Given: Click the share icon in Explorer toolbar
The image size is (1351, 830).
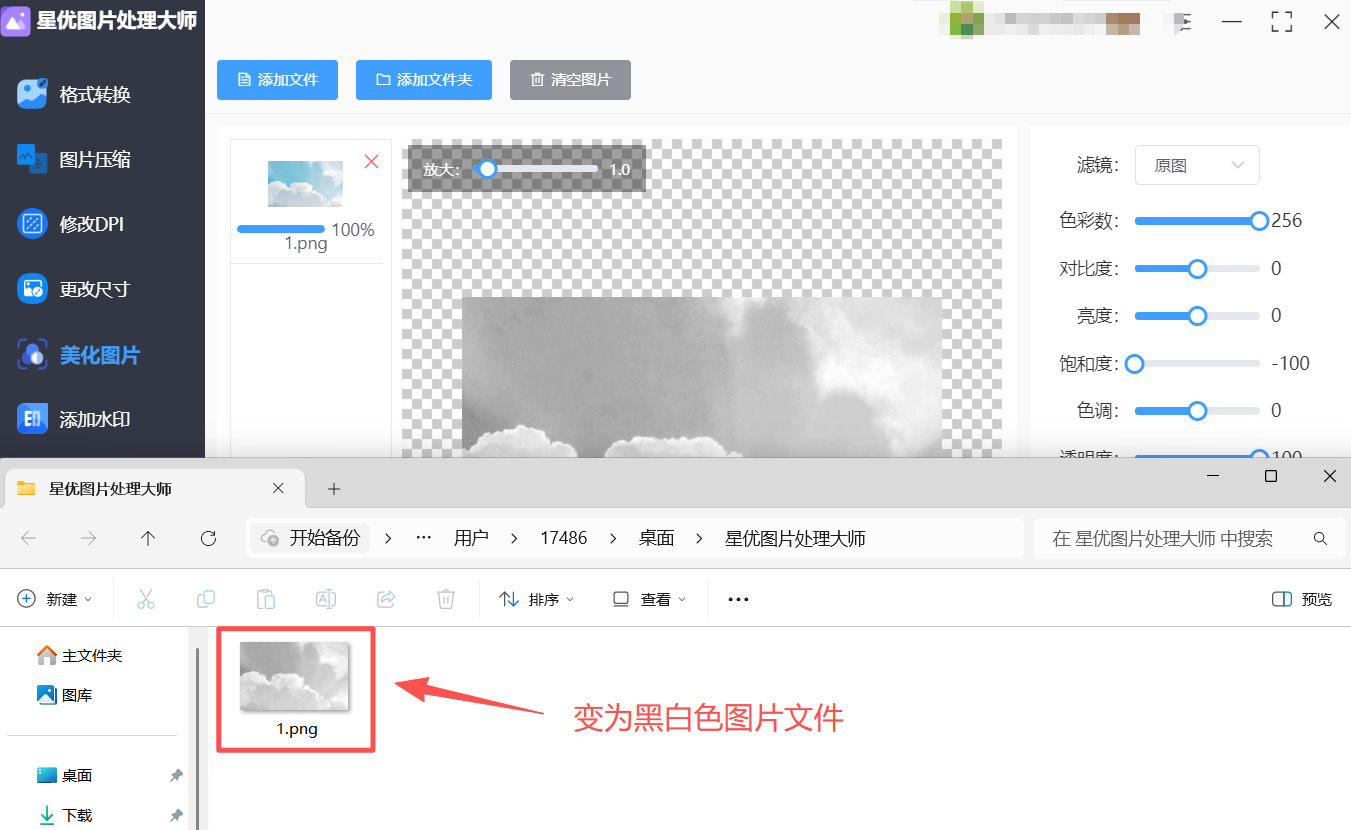Looking at the screenshot, I should pos(386,598).
